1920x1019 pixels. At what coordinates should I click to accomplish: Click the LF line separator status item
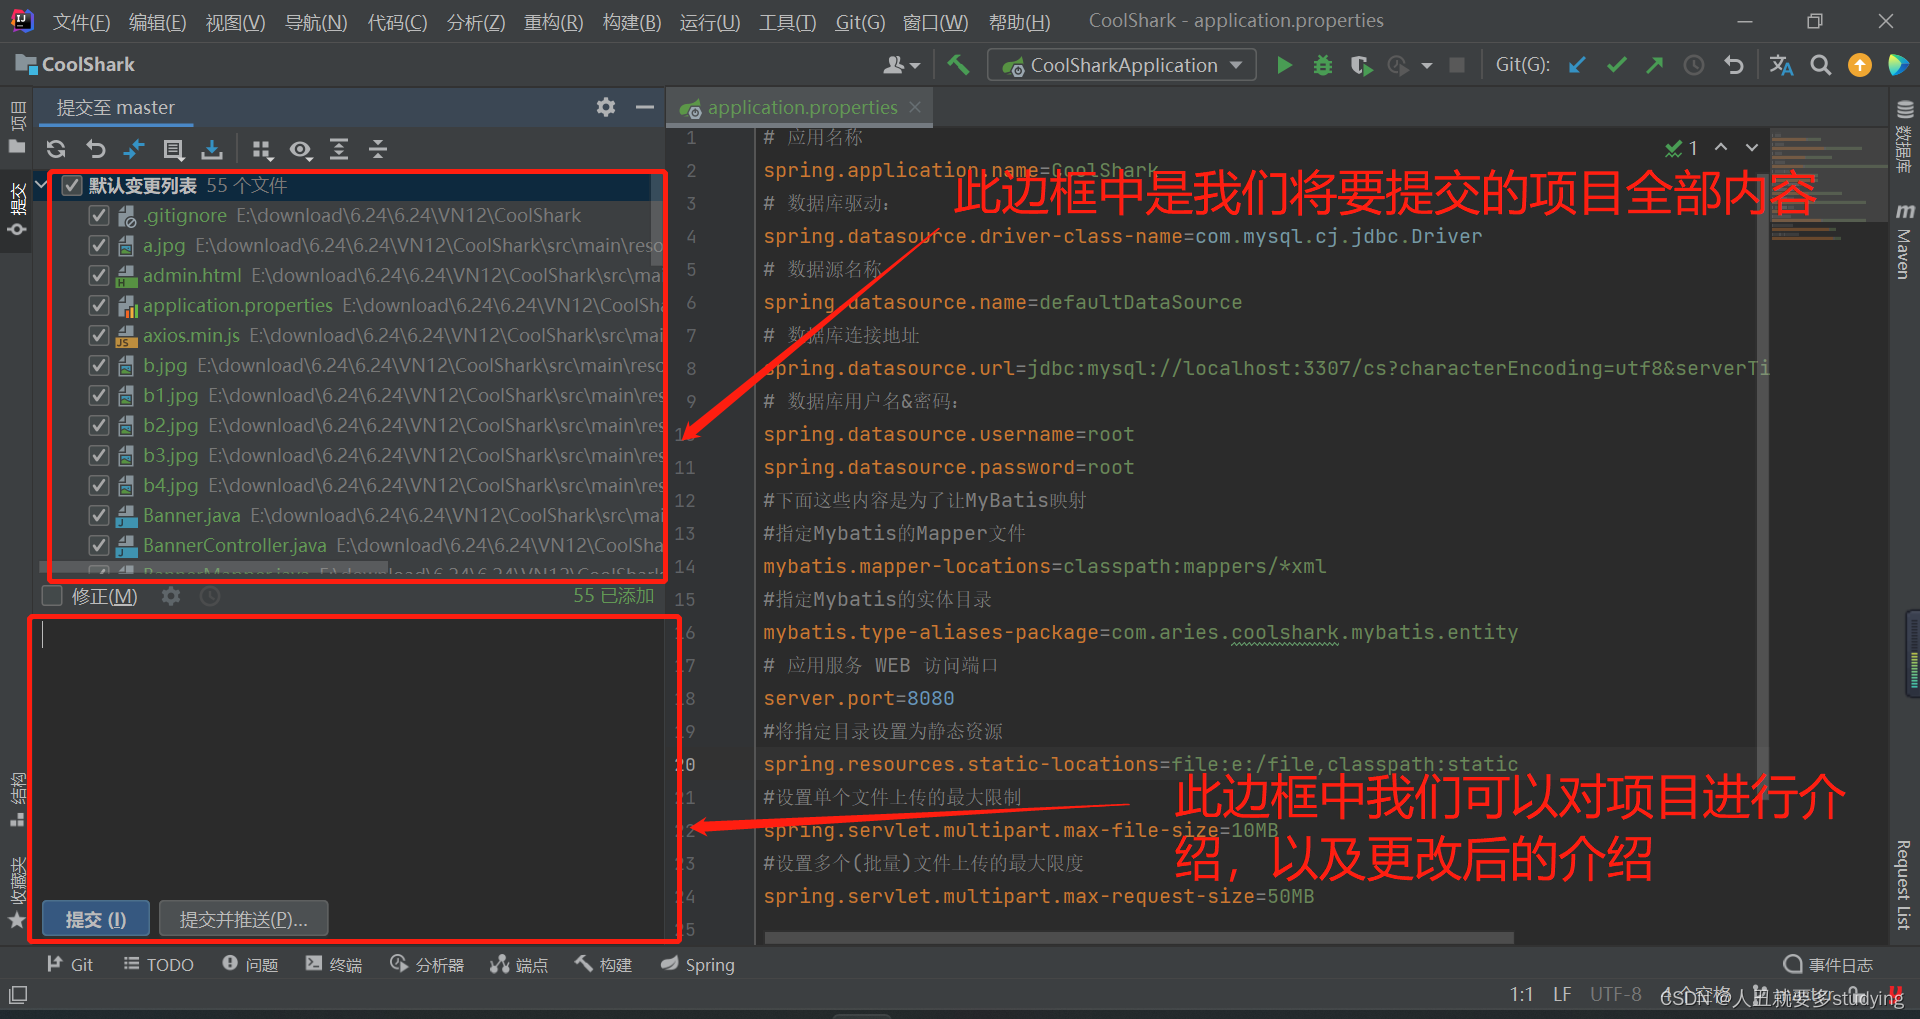1562,995
